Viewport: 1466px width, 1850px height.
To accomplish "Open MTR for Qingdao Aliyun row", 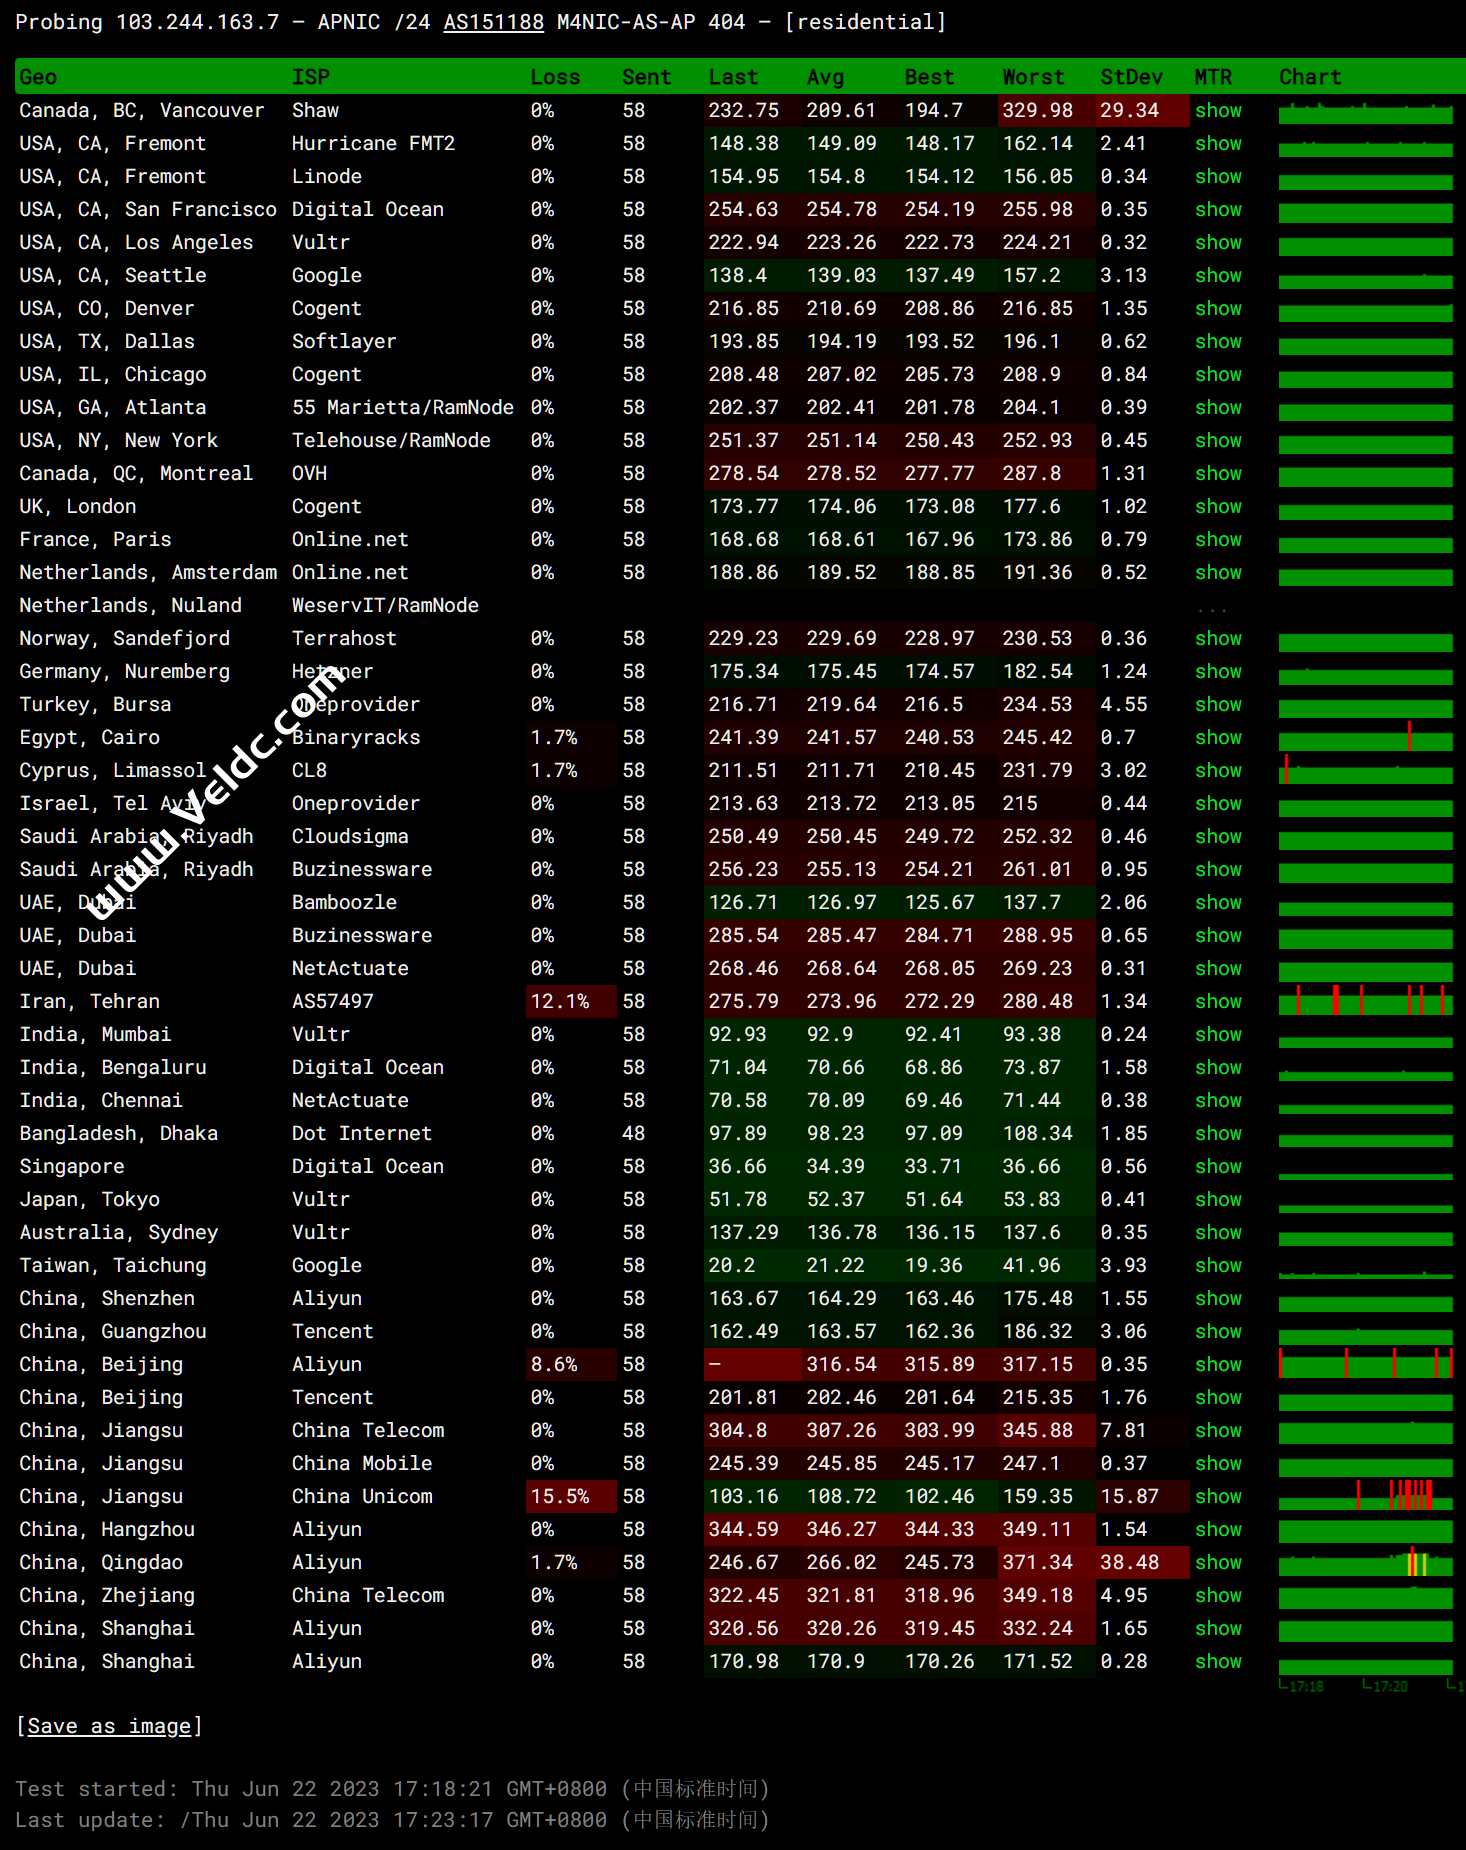I will click(1218, 1562).
